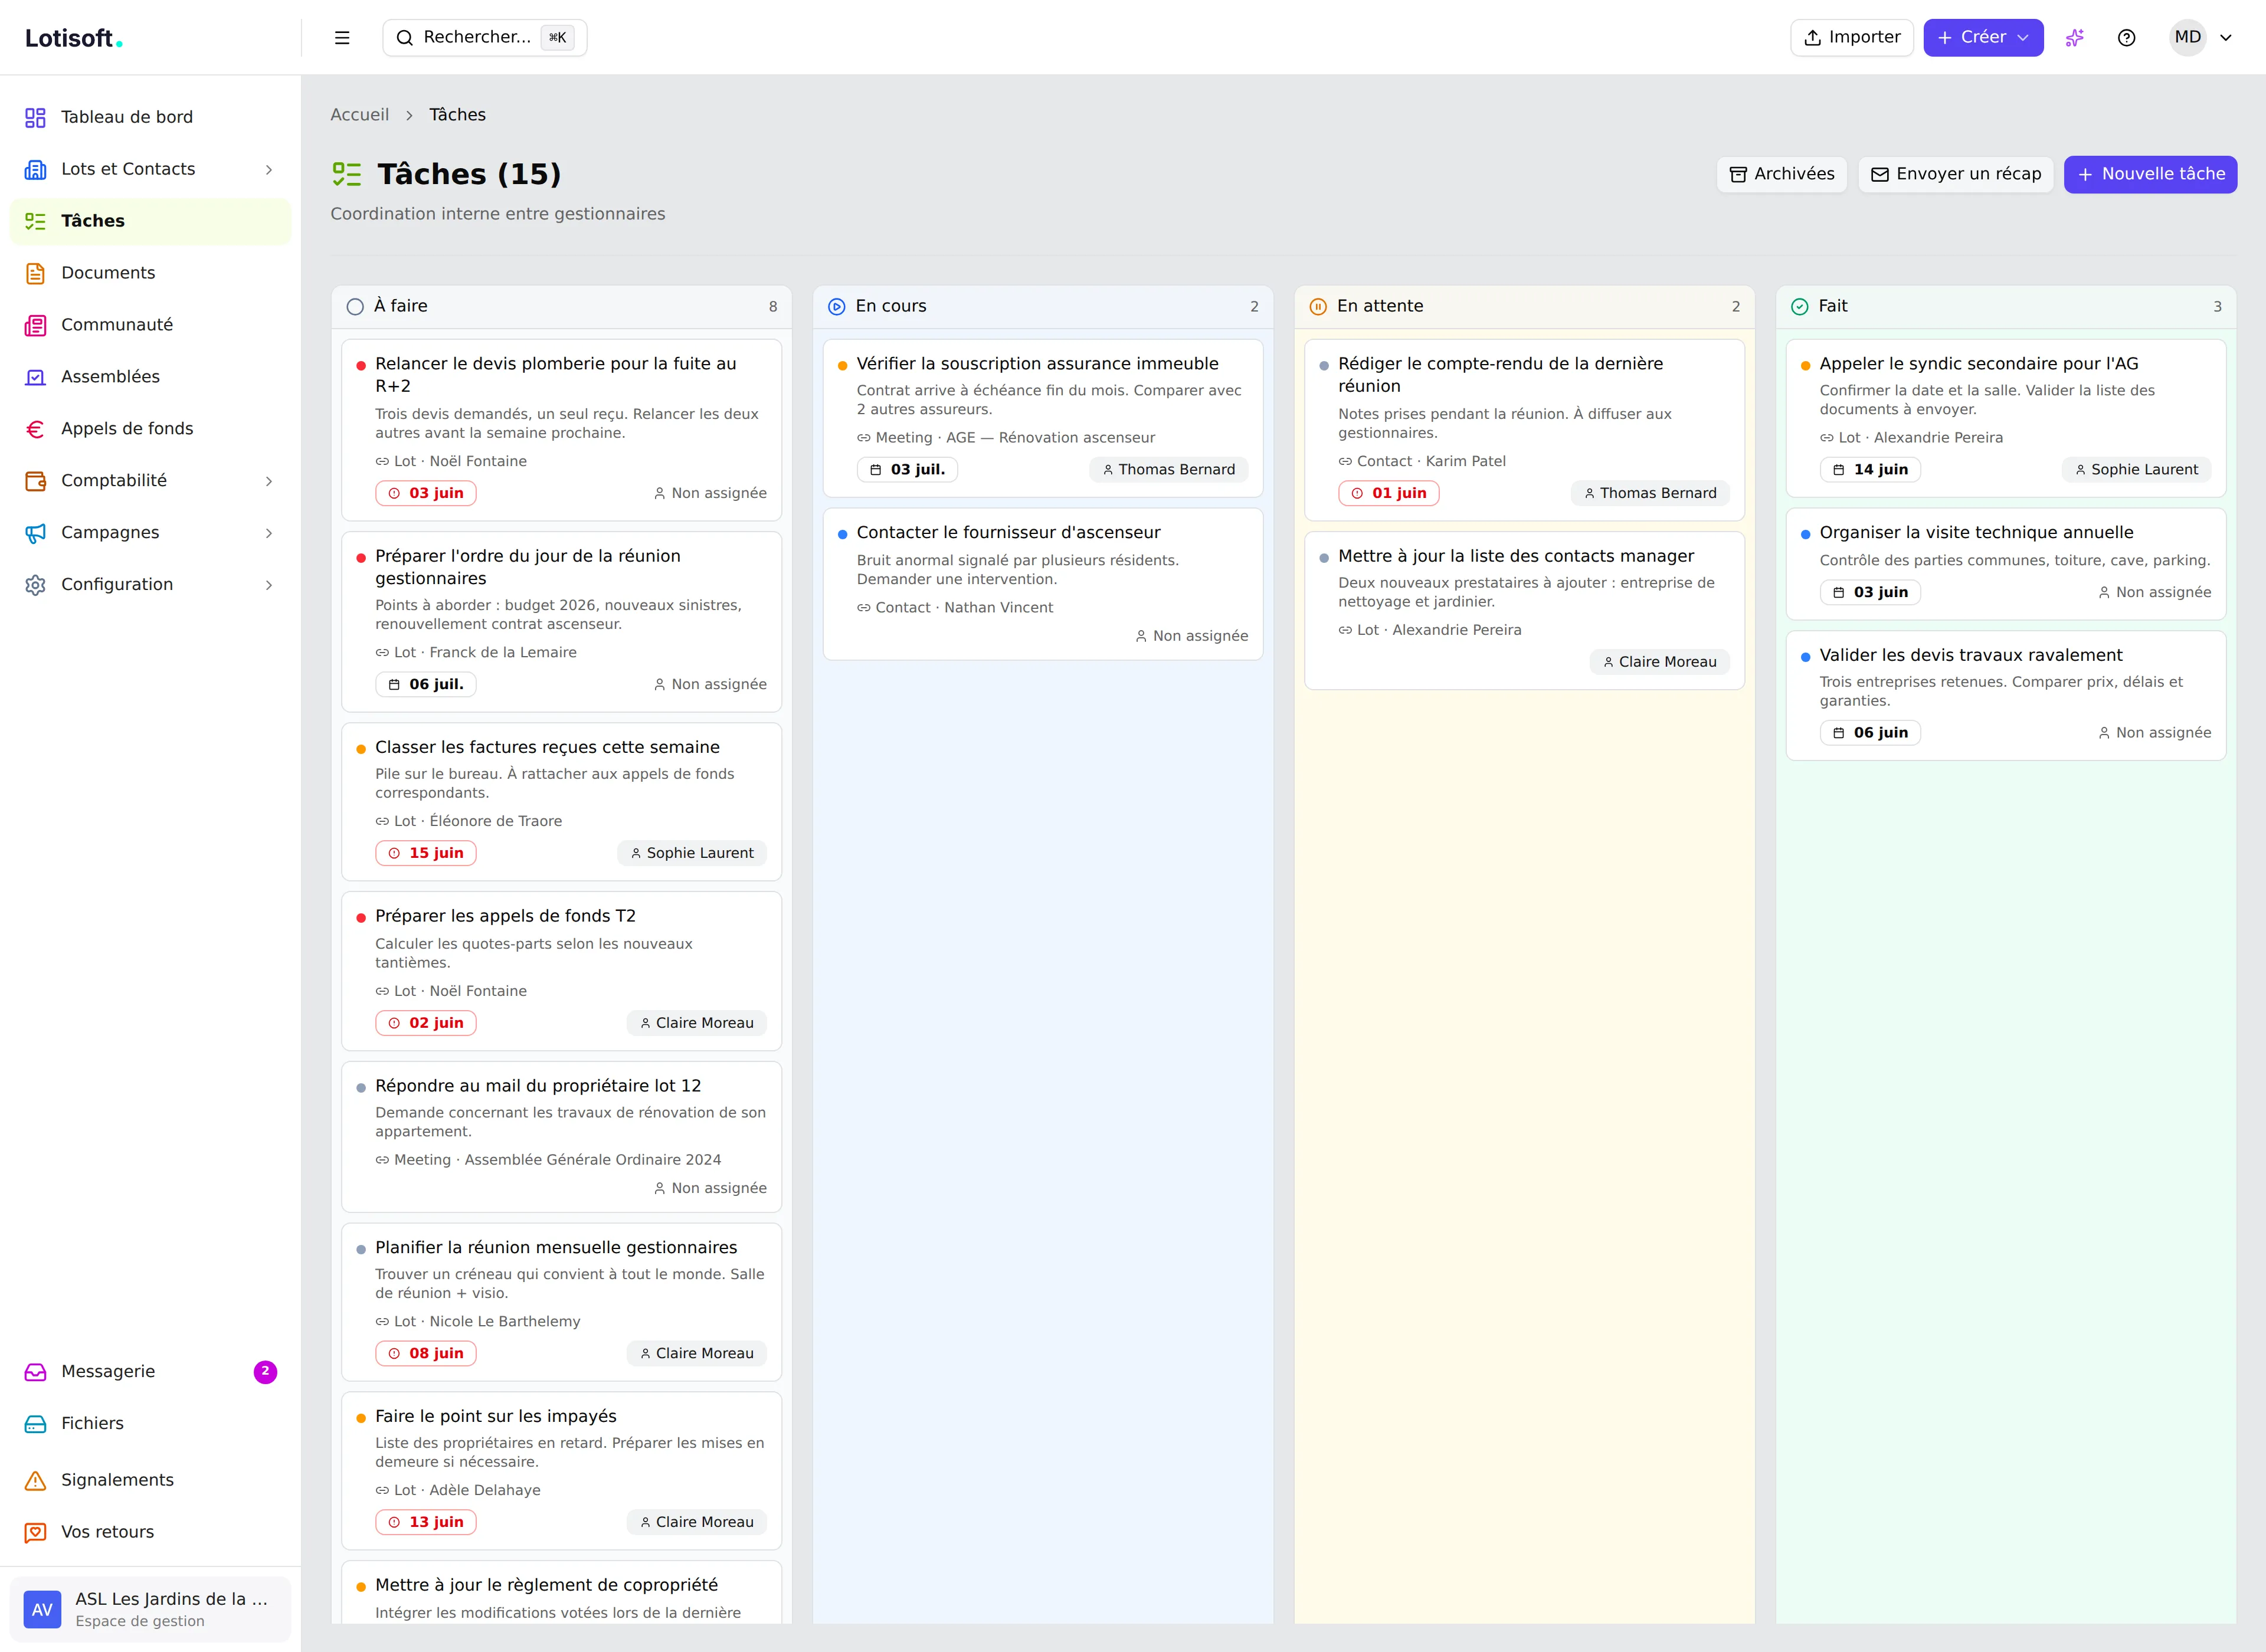The width and height of the screenshot is (2266, 1652).
Task: Click the MD user avatar
Action: pyautogui.click(x=2188, y=38)
